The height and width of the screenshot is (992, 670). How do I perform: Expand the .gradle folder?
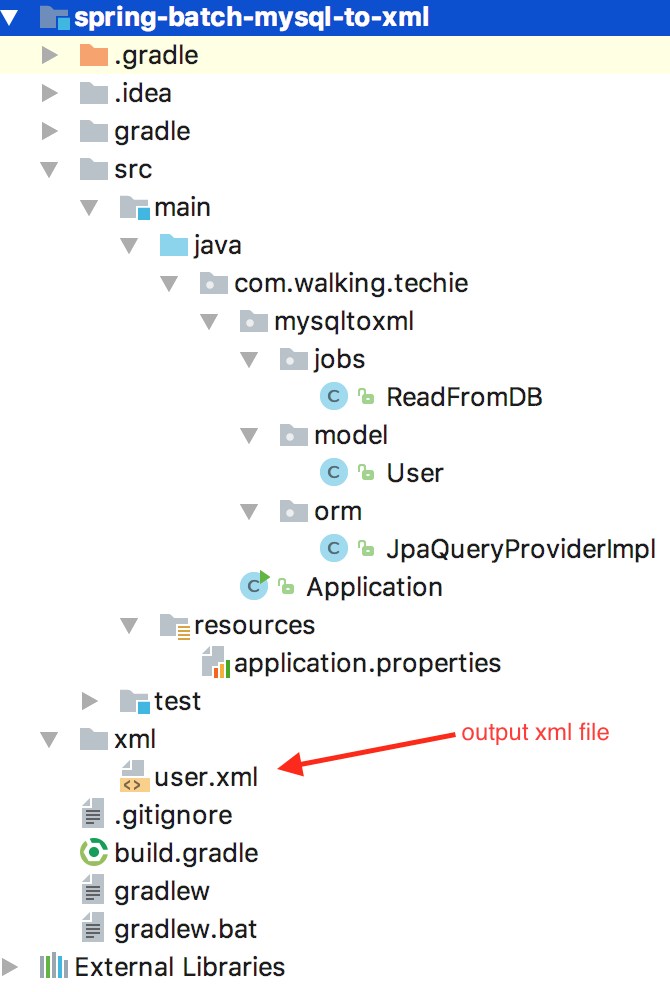(x=48, y=55)
